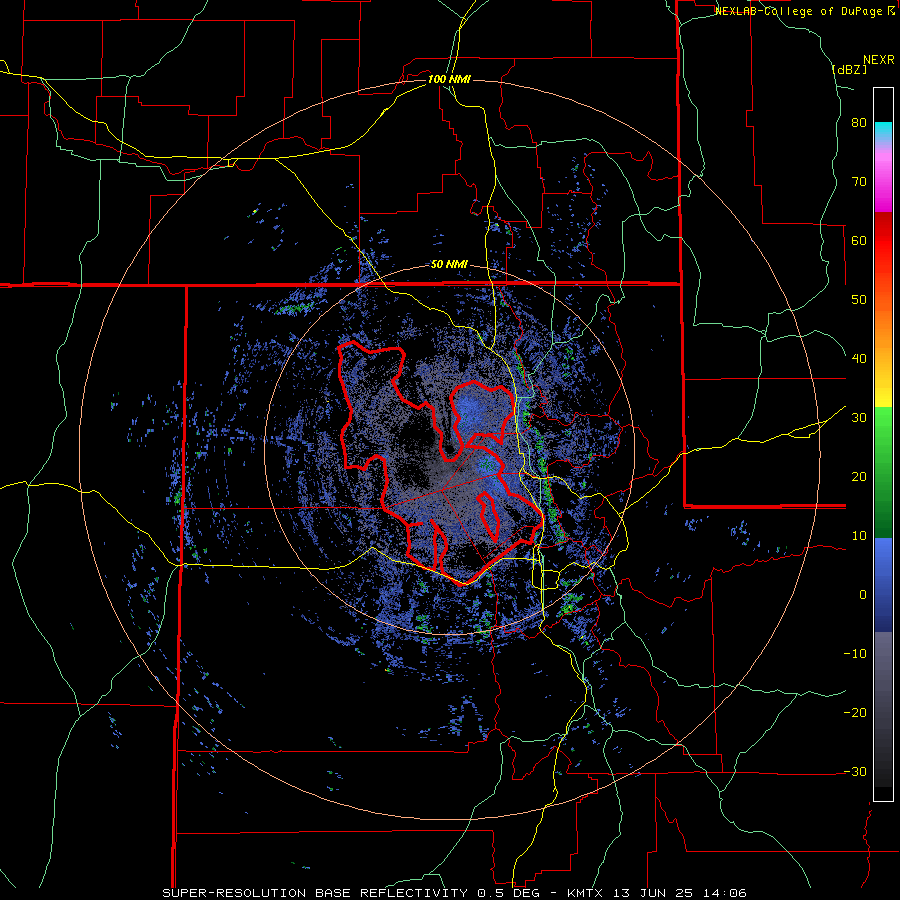Viewport: 900px width, 900px height.
Task: Click the 20 value on the dBZ scale
Action: 859,477
